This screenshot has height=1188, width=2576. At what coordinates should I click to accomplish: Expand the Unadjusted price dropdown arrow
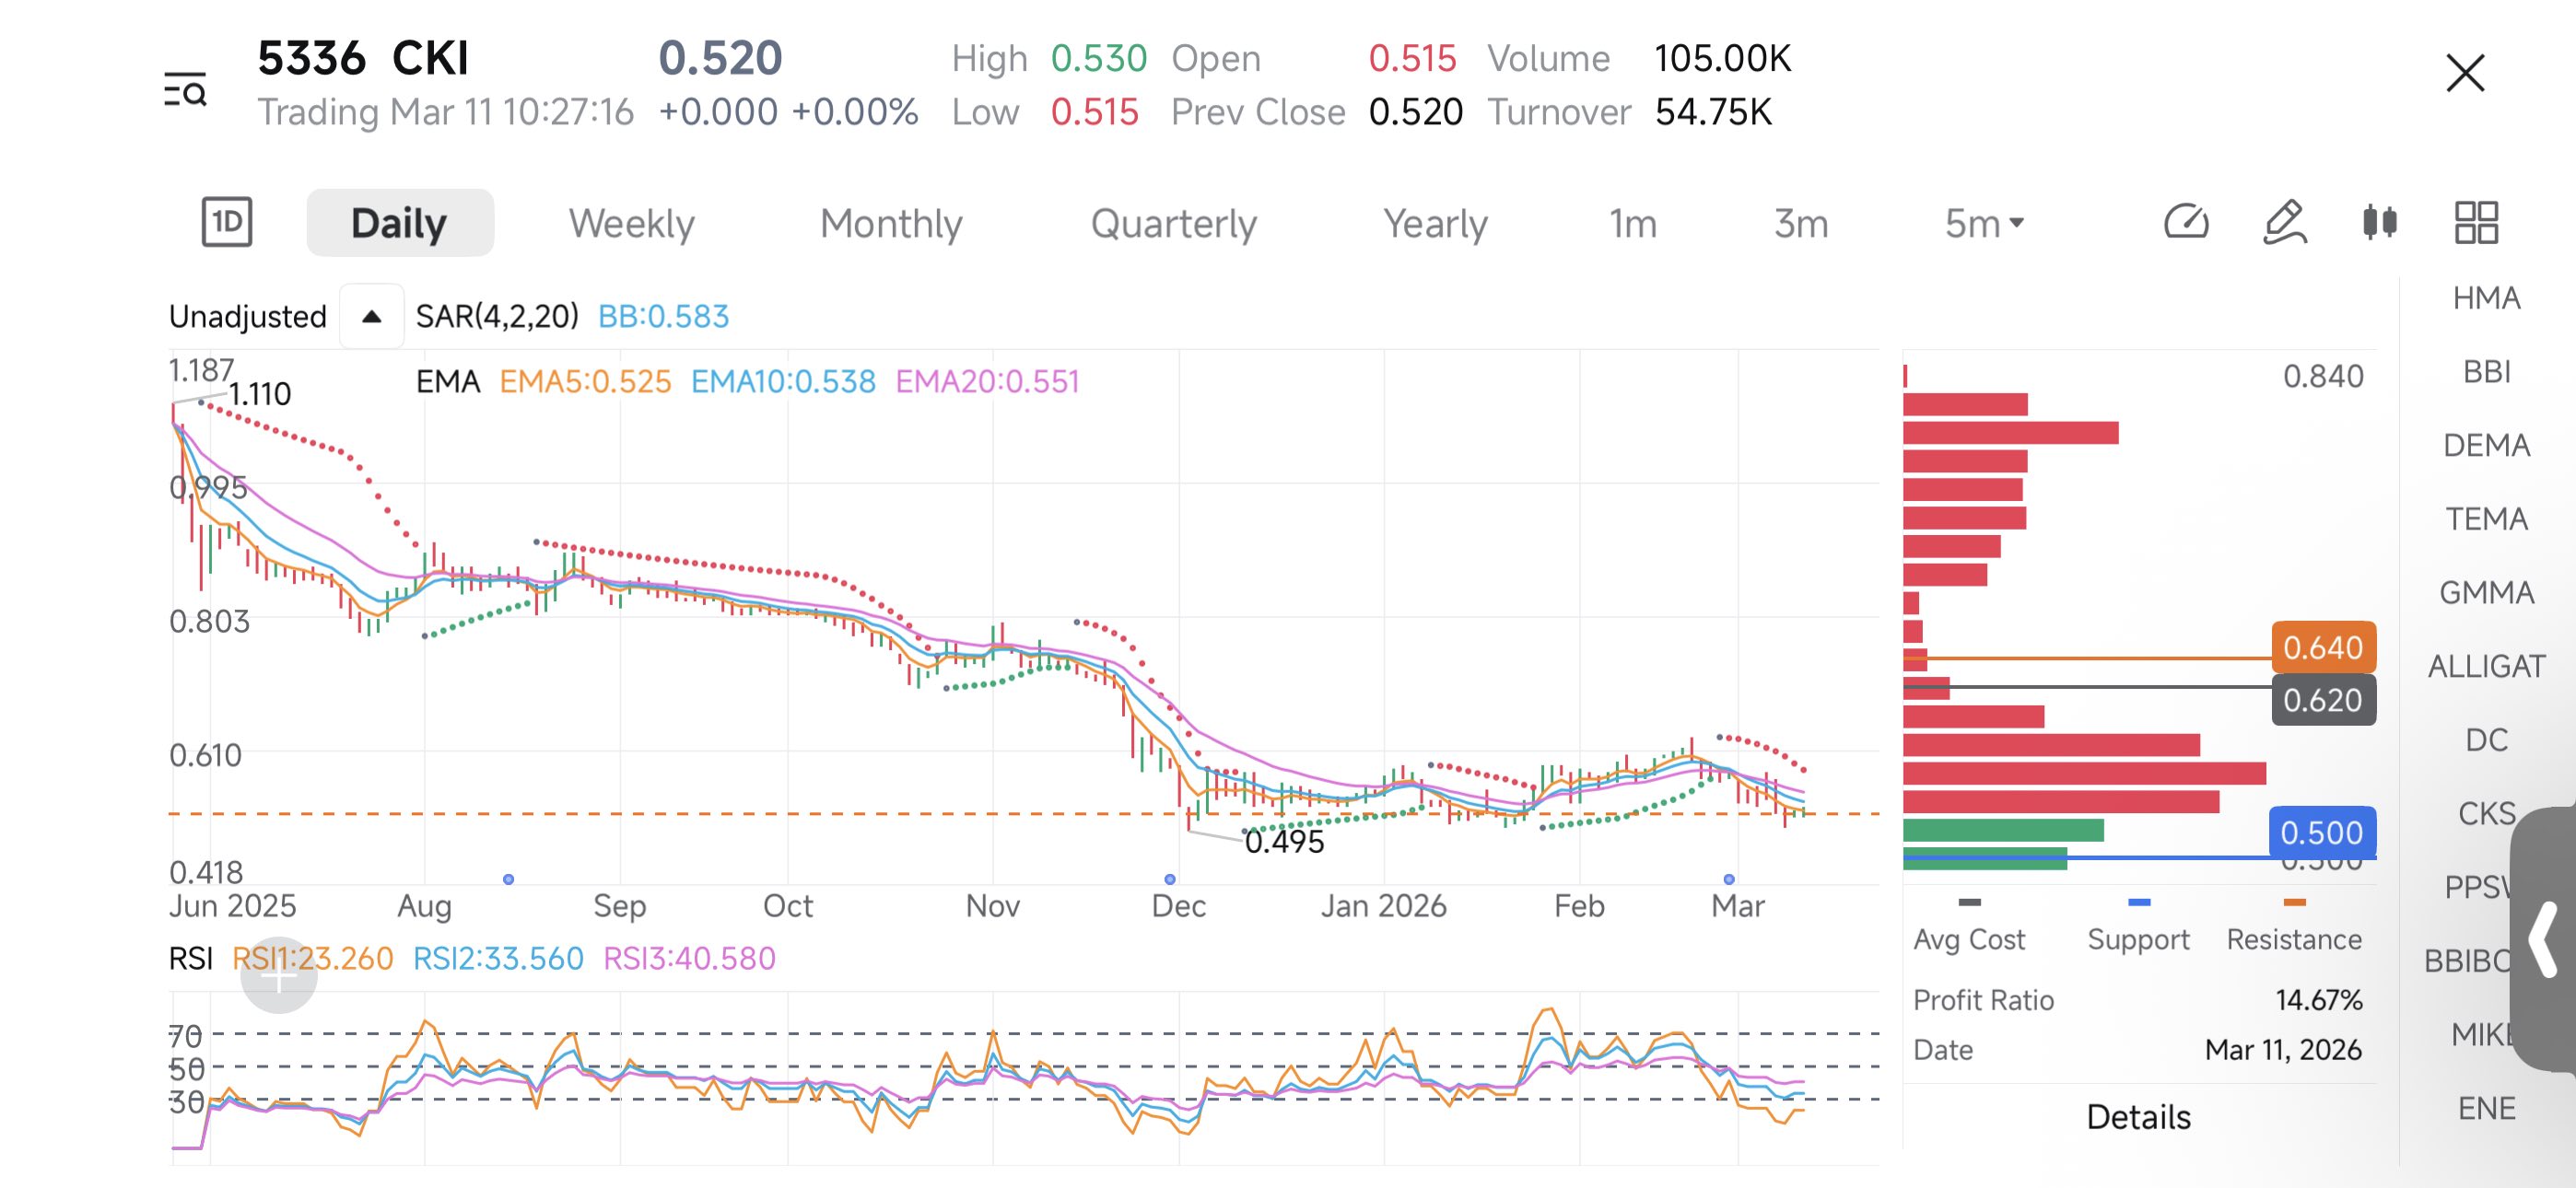pos(371,316)
